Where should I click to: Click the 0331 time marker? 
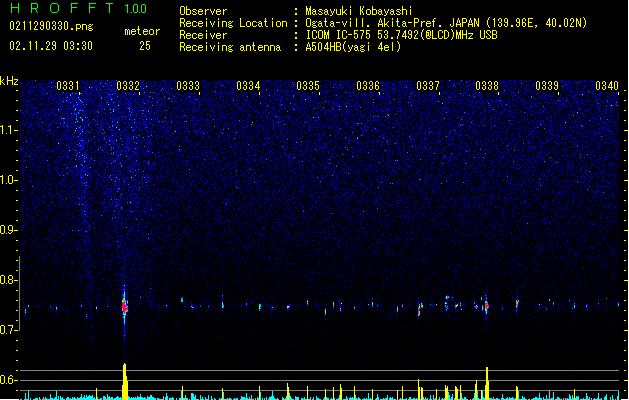[x=68, y=86]
